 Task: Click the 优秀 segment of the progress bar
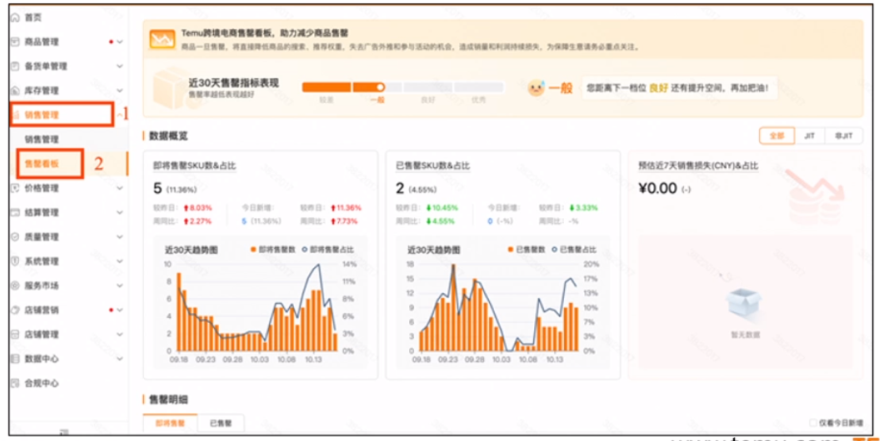(479, 87)
